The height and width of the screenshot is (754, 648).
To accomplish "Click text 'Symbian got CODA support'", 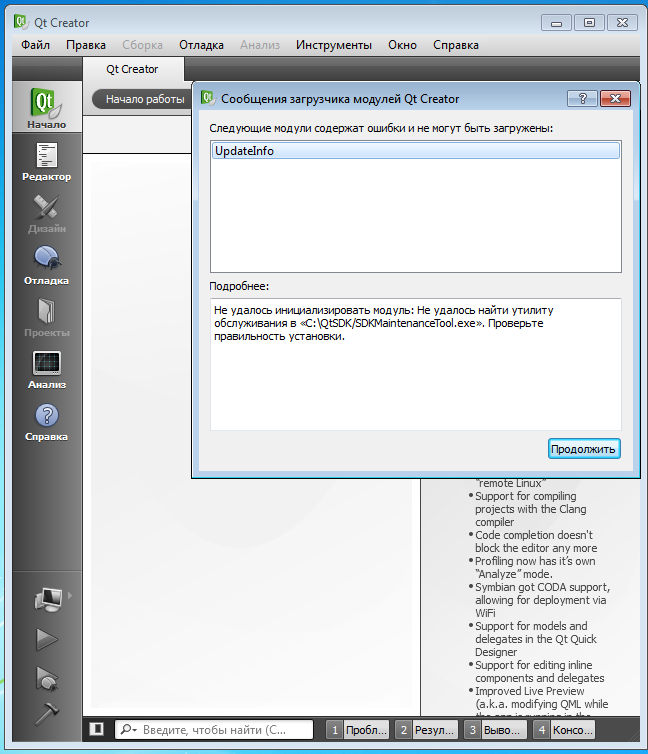I will coord(542,587).
